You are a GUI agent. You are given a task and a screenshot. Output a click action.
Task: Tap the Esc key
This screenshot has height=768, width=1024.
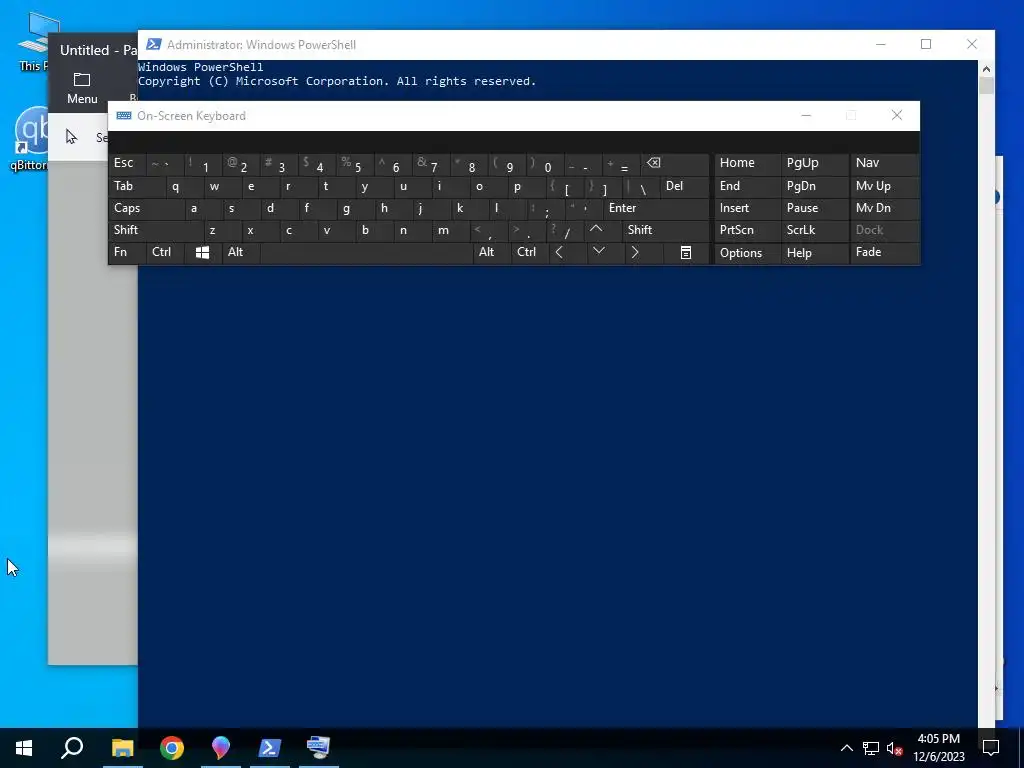tap(127, 163)
